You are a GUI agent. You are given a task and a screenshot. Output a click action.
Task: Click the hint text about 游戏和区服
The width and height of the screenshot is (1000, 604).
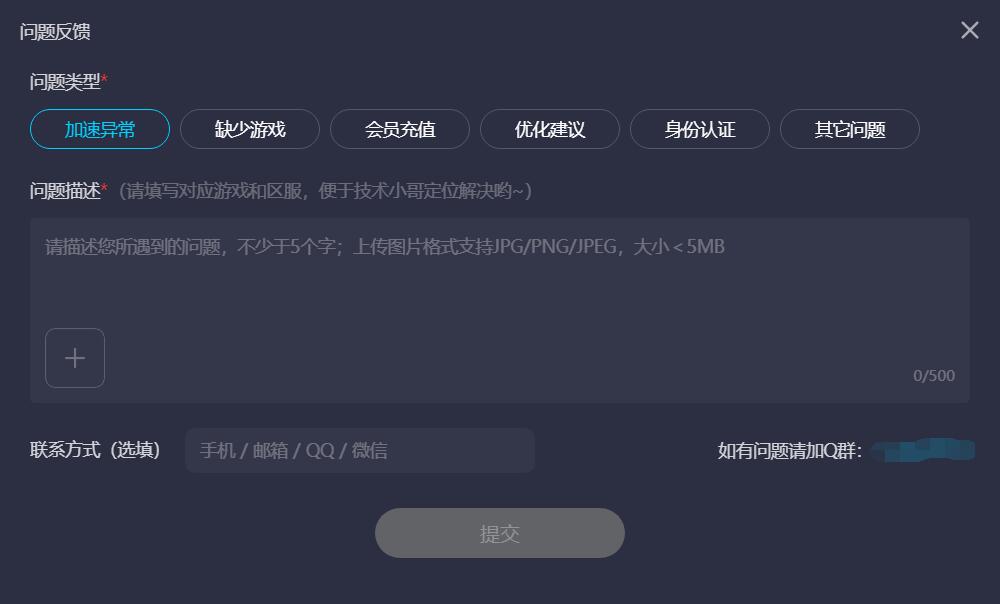click(x=325, y=191)
